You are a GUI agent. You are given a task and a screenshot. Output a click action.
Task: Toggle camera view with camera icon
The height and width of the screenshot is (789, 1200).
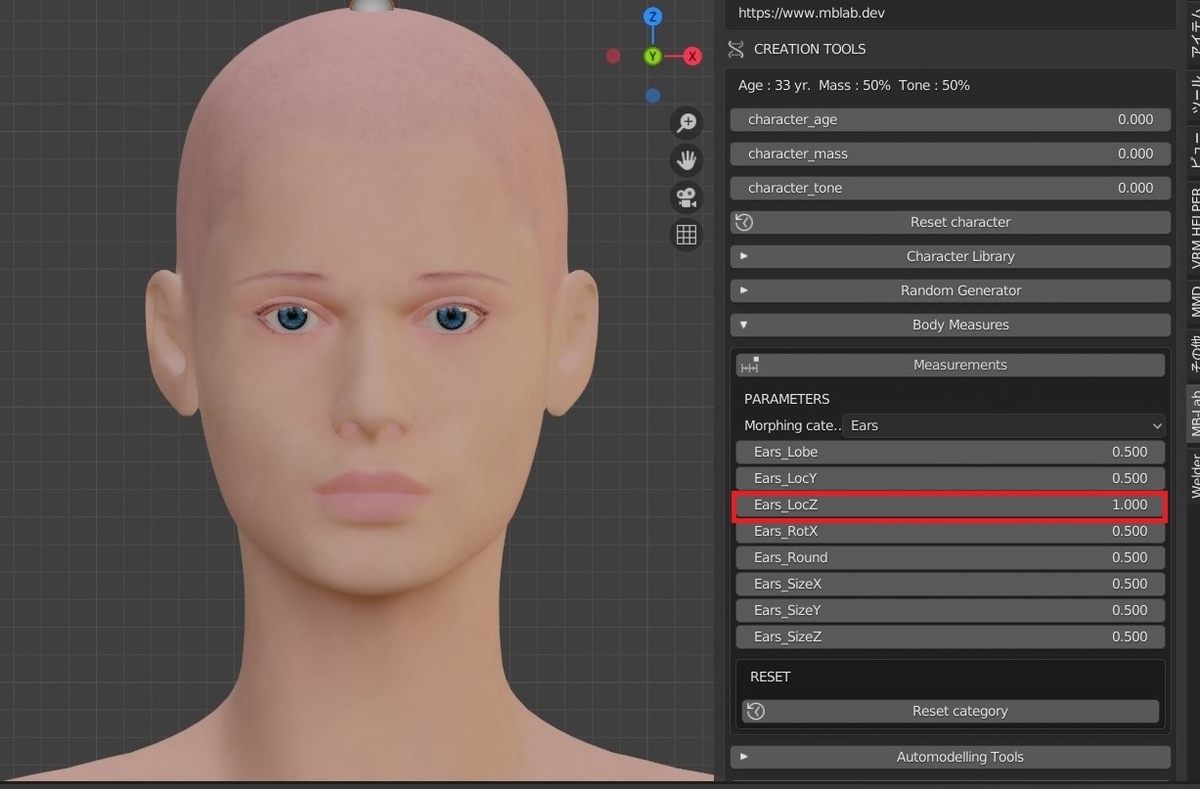point(686,197)
